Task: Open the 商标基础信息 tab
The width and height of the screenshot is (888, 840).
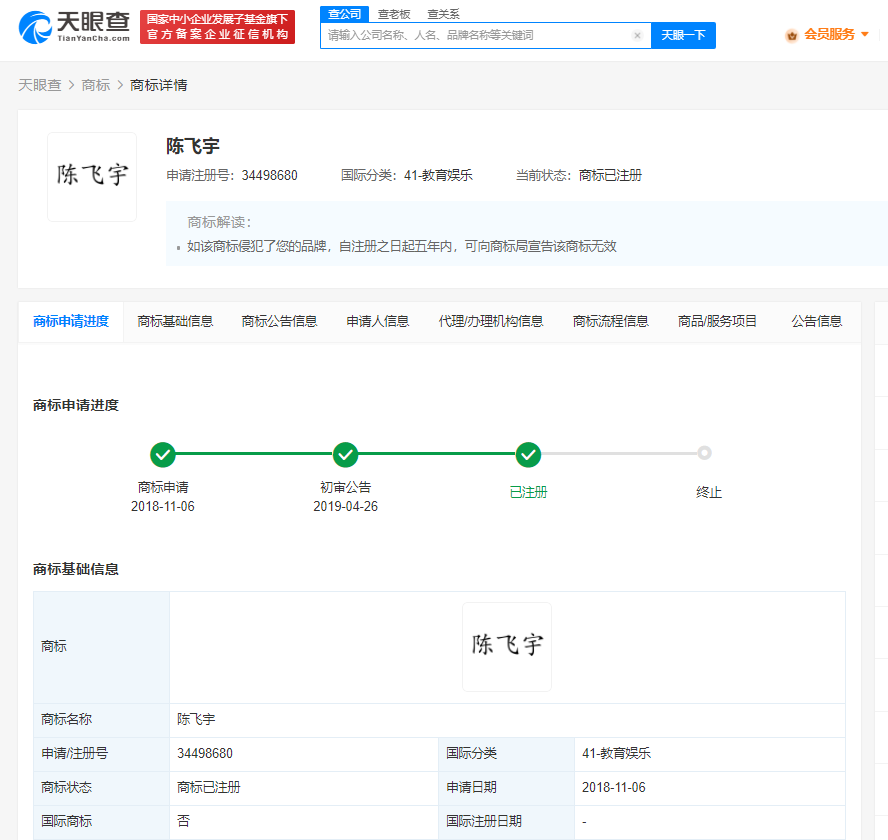Action: (x=175, y=321)
